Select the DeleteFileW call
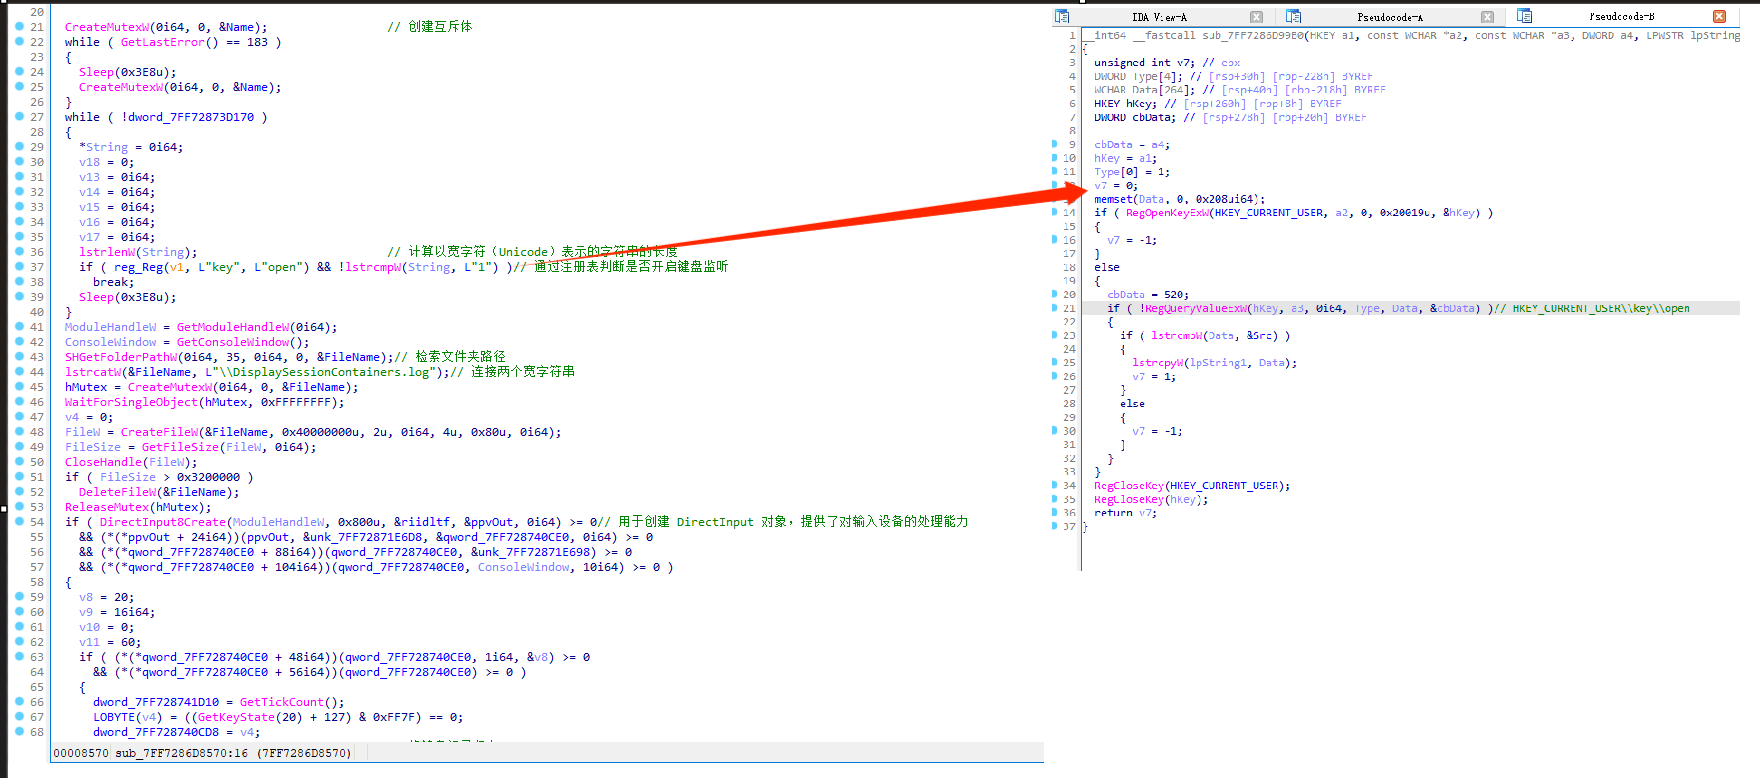Image resolution: width=1760 pixels, height=778 pixels. click(x=117, y=492)
